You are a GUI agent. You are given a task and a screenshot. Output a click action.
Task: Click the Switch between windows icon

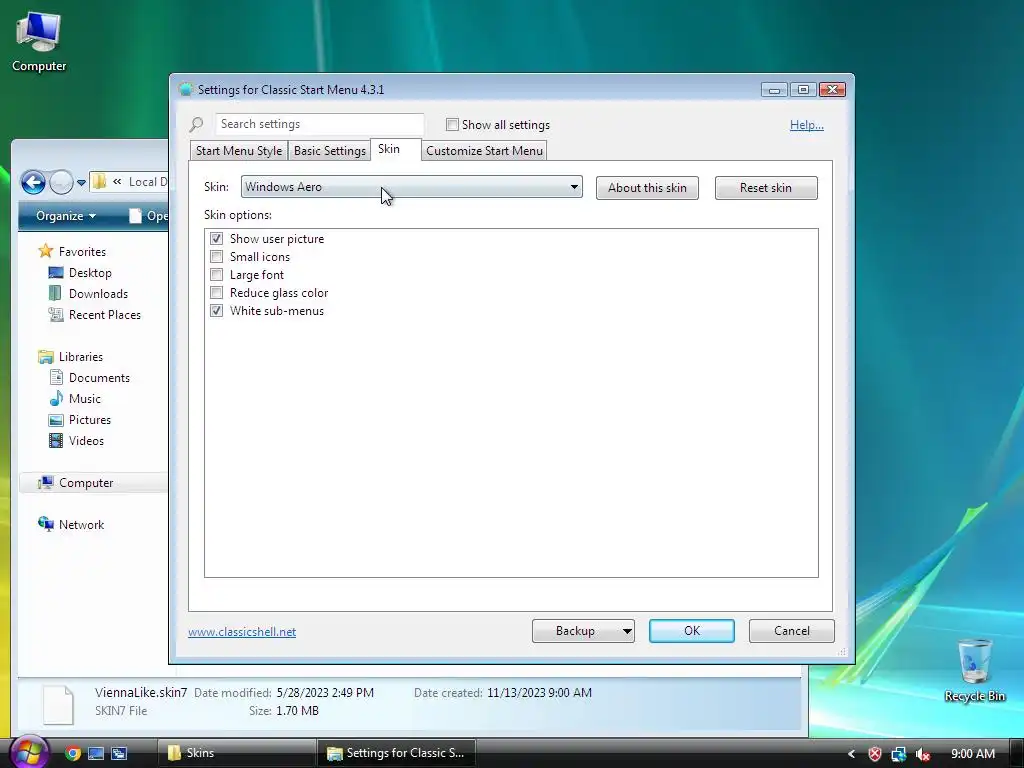pyautogui.click(x=119, y=753)
